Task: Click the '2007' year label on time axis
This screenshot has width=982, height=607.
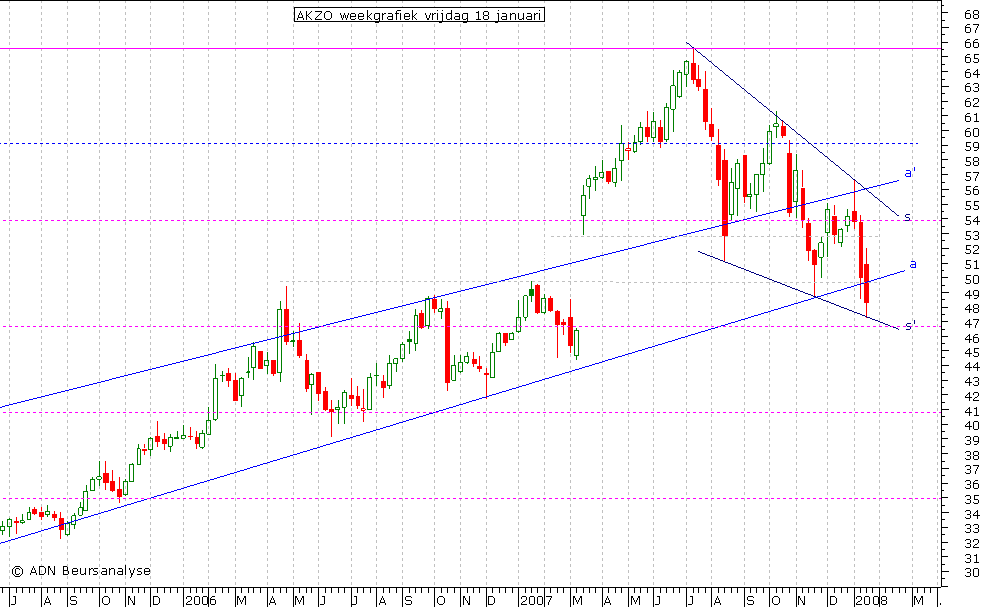Action: (x=537, y=601)
